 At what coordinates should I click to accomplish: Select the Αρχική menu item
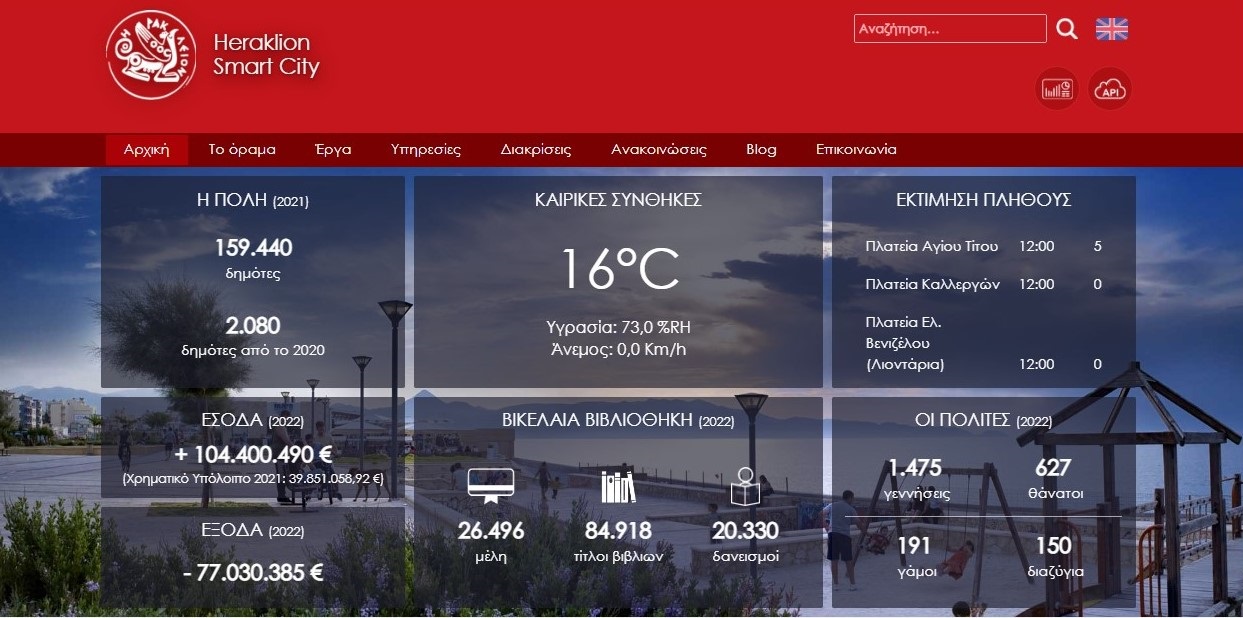tap(146, 150)
